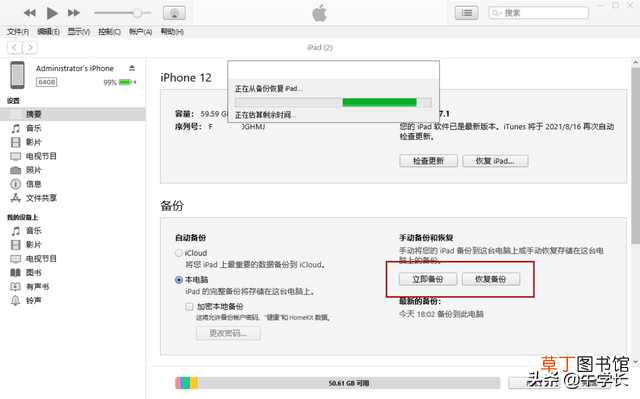Open the 显示(V) menu
640x399 pixels.
click(x=79, y=32)
